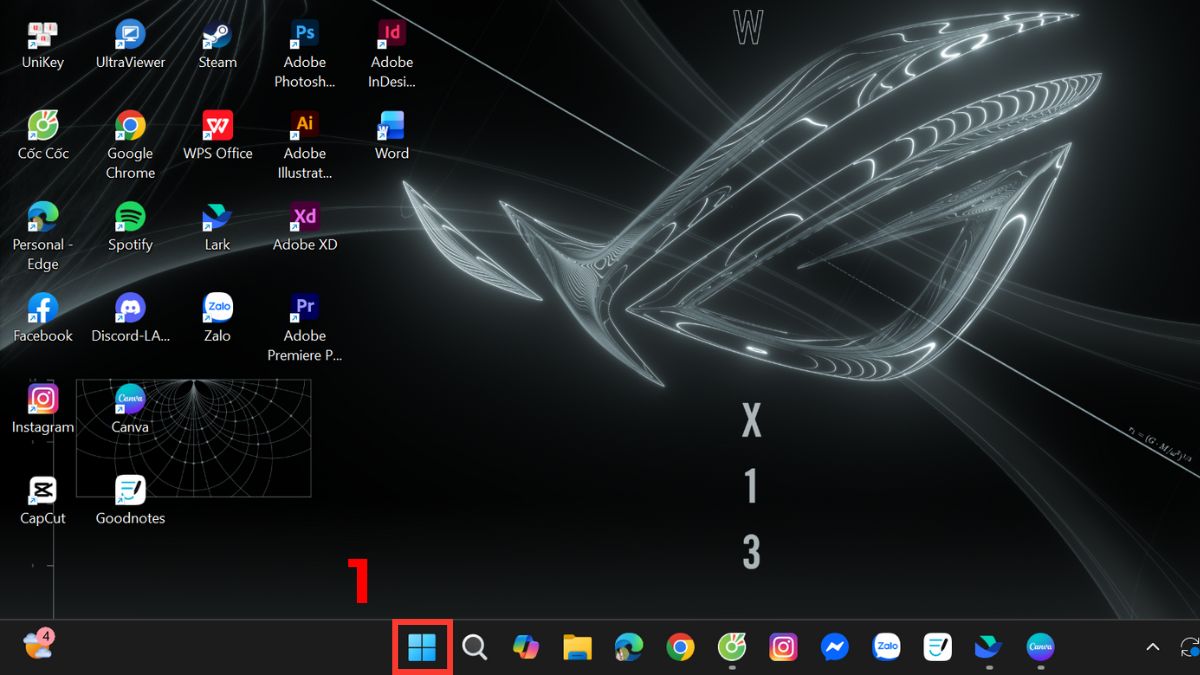
Task: Launch Steam
Action: (217, 32)
